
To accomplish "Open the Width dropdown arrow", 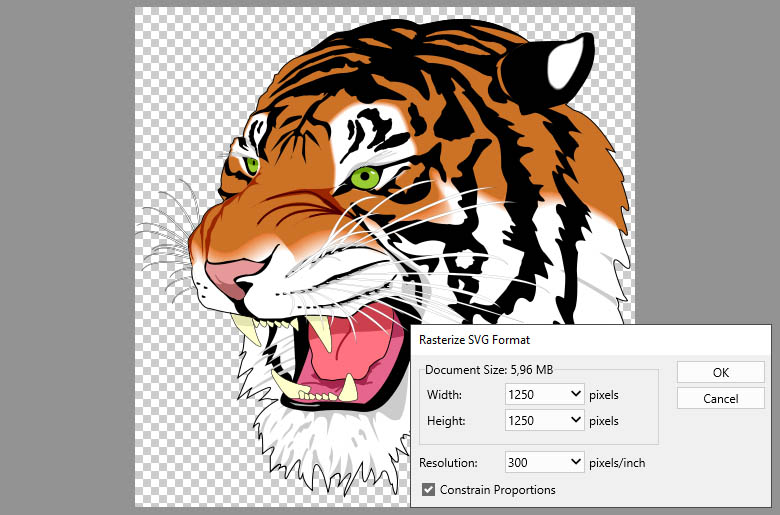I will click(575, 394).
